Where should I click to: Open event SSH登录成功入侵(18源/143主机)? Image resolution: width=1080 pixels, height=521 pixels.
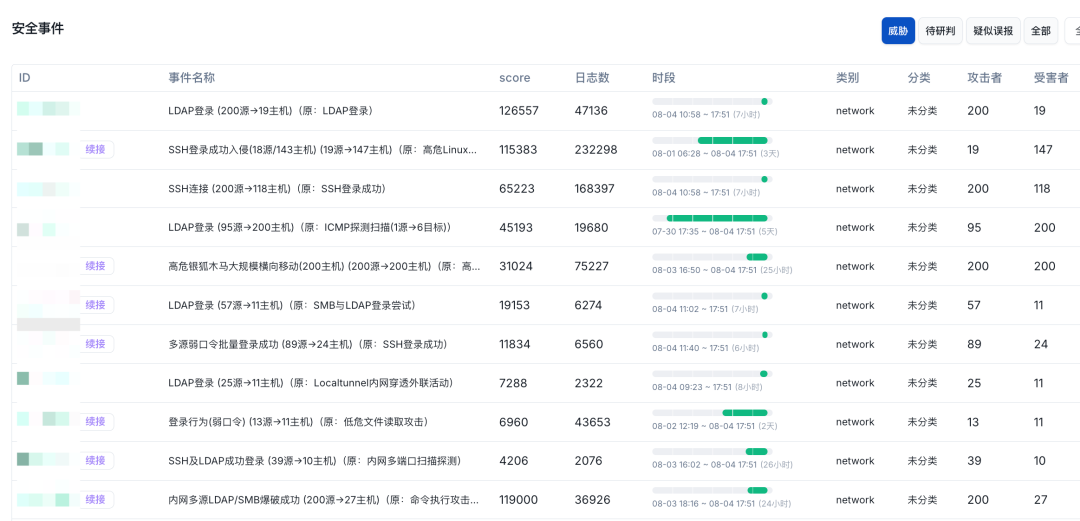click(x=322, y=150)
